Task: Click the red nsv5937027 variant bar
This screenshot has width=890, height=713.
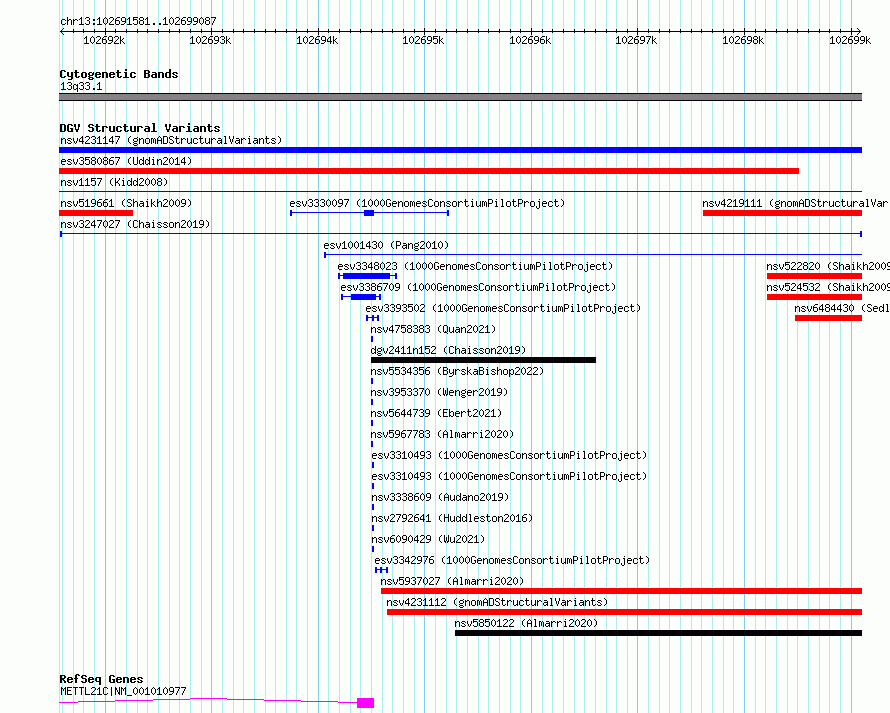Action: (x=622, y=591)
